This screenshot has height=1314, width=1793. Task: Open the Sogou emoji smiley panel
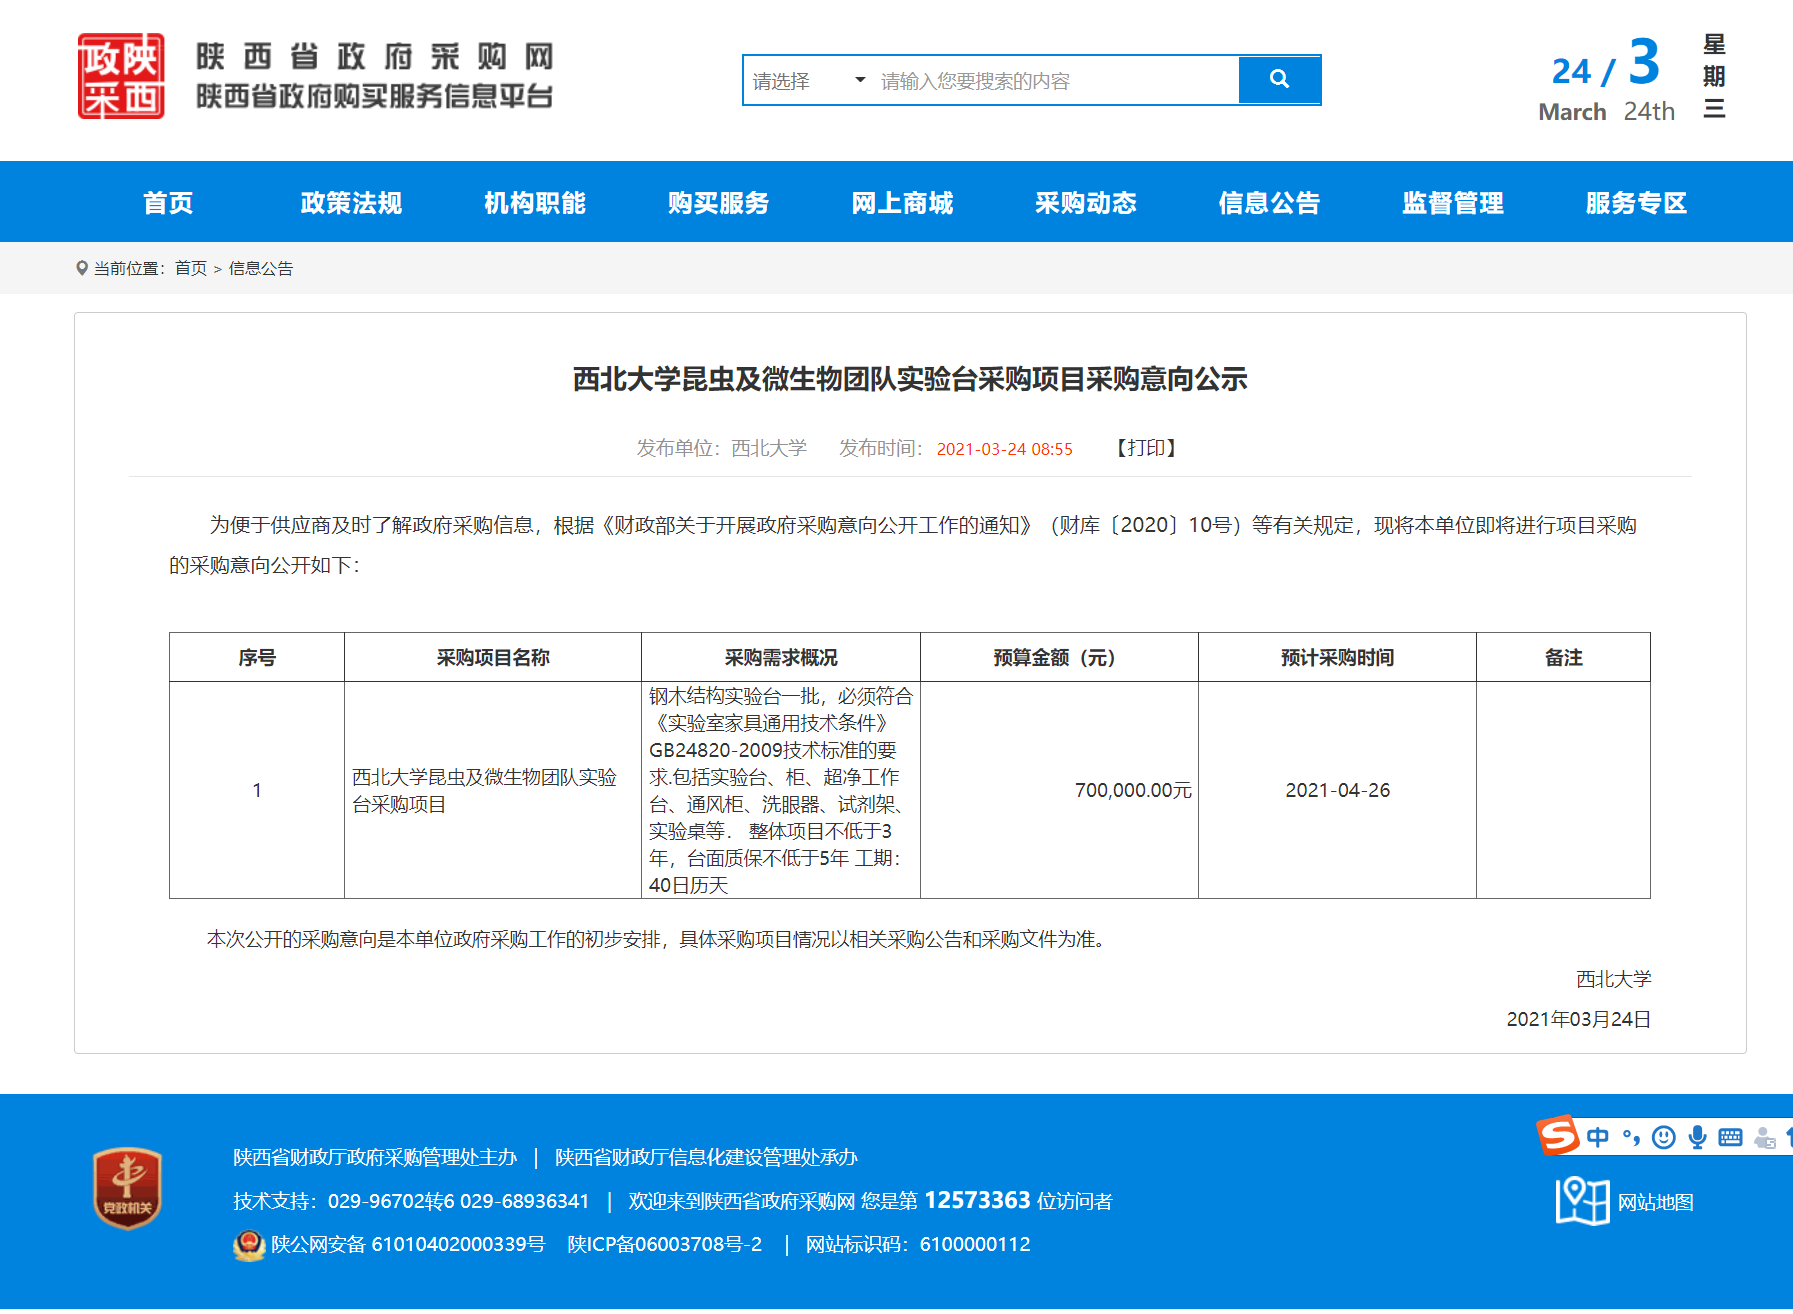(x=1664, y=1138)
